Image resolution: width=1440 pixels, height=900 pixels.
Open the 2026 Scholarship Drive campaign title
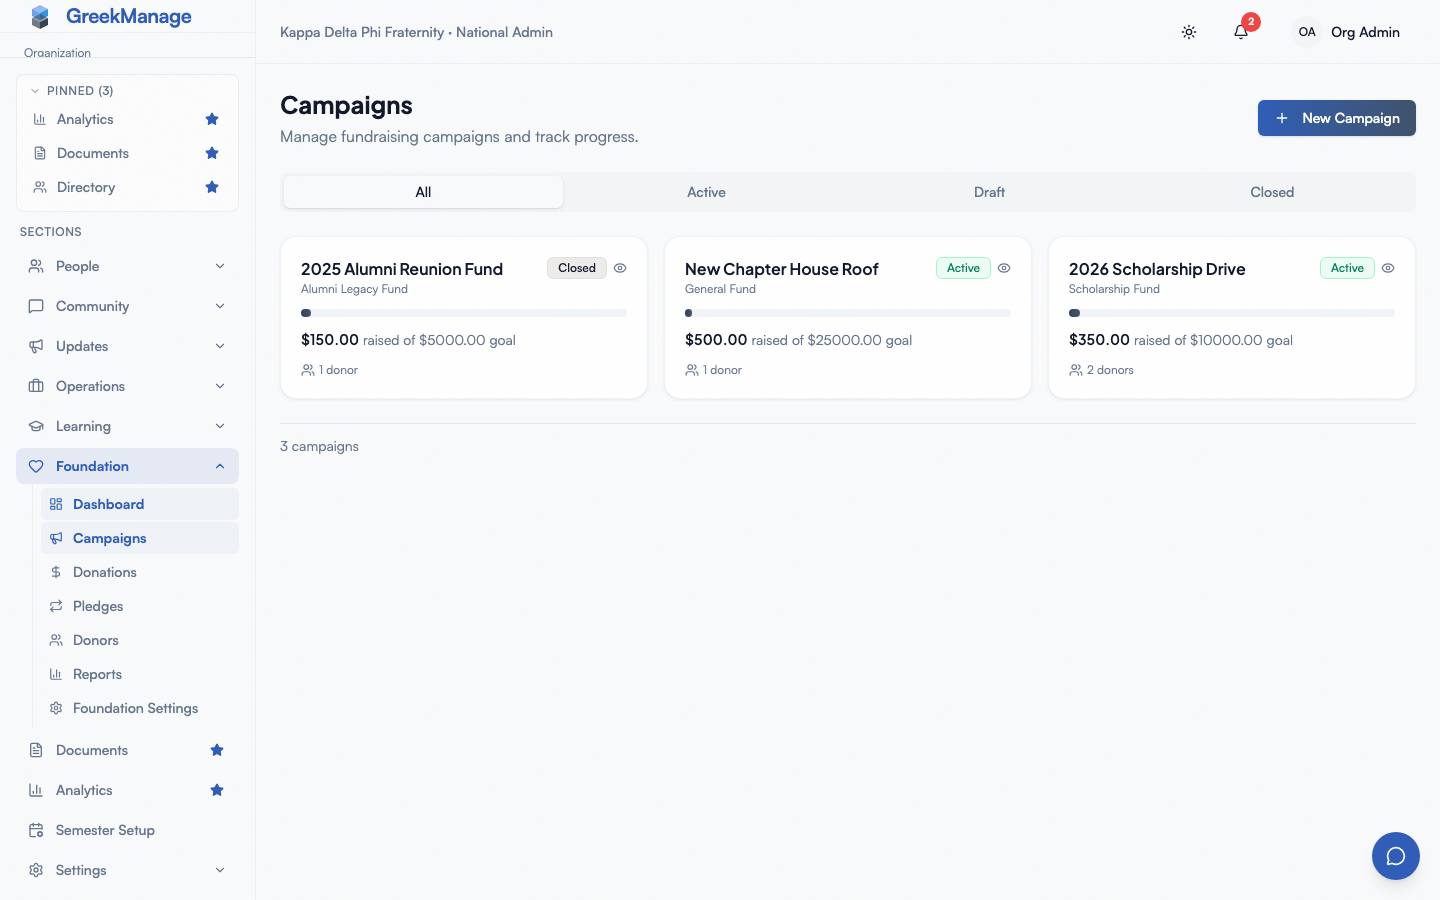click(1157, 269)
